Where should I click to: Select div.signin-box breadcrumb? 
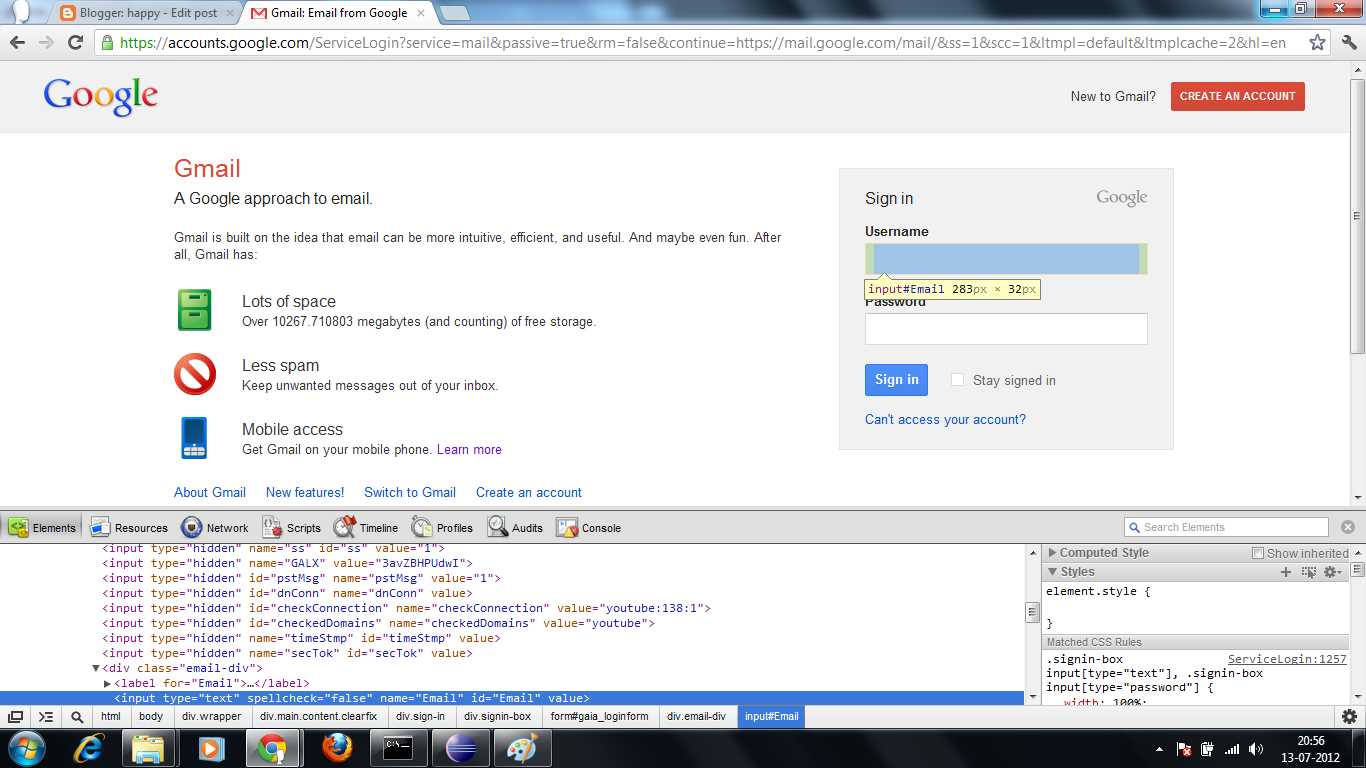497,717
